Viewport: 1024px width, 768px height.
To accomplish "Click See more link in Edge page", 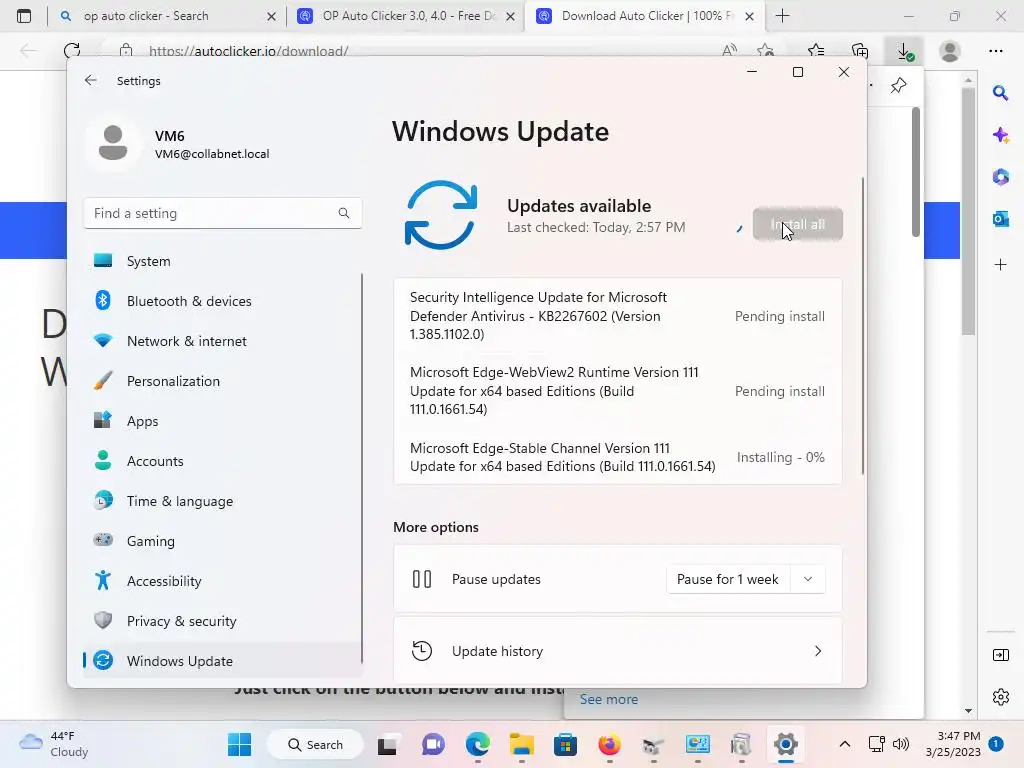I will [x=609, y=699].
